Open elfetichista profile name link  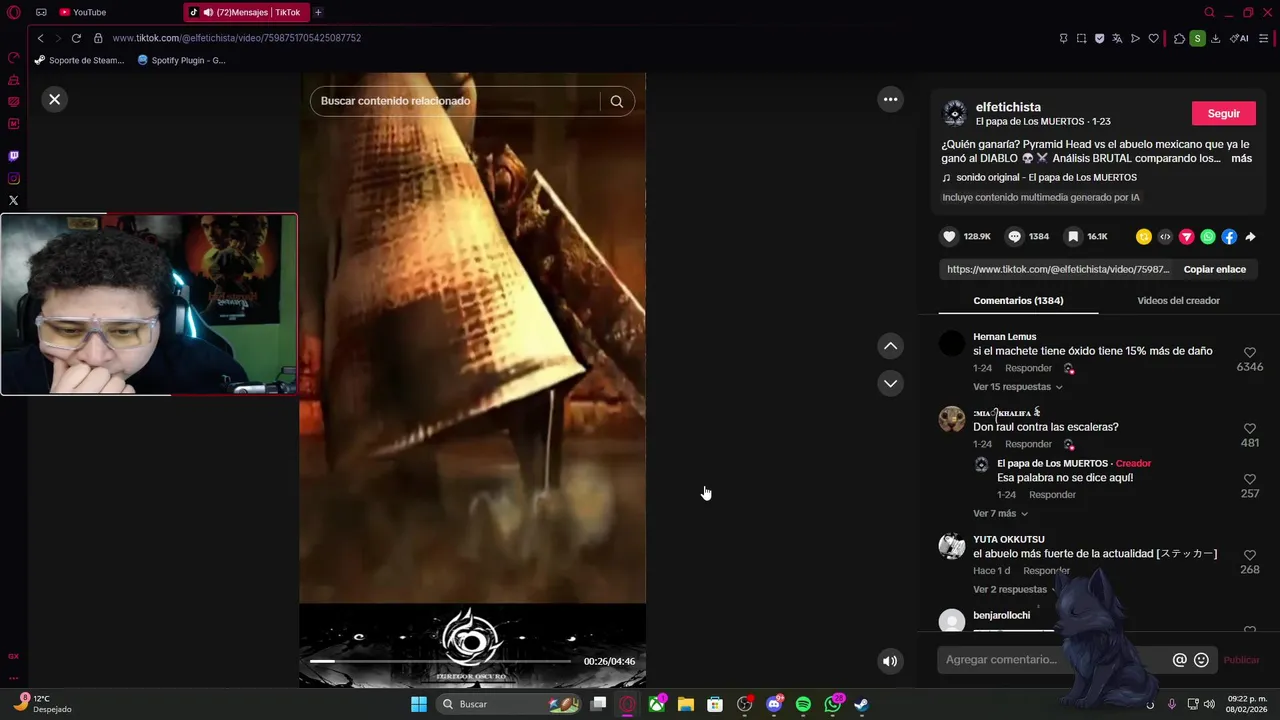pos(1008,107)
